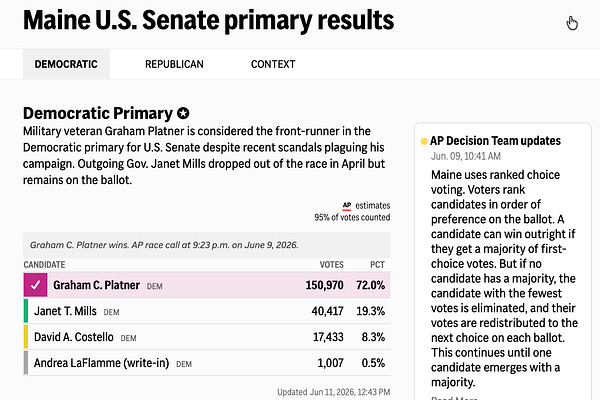Select the Graham C. Platner result row
Viewport: 600px width, 400px height.
(207, 285)
